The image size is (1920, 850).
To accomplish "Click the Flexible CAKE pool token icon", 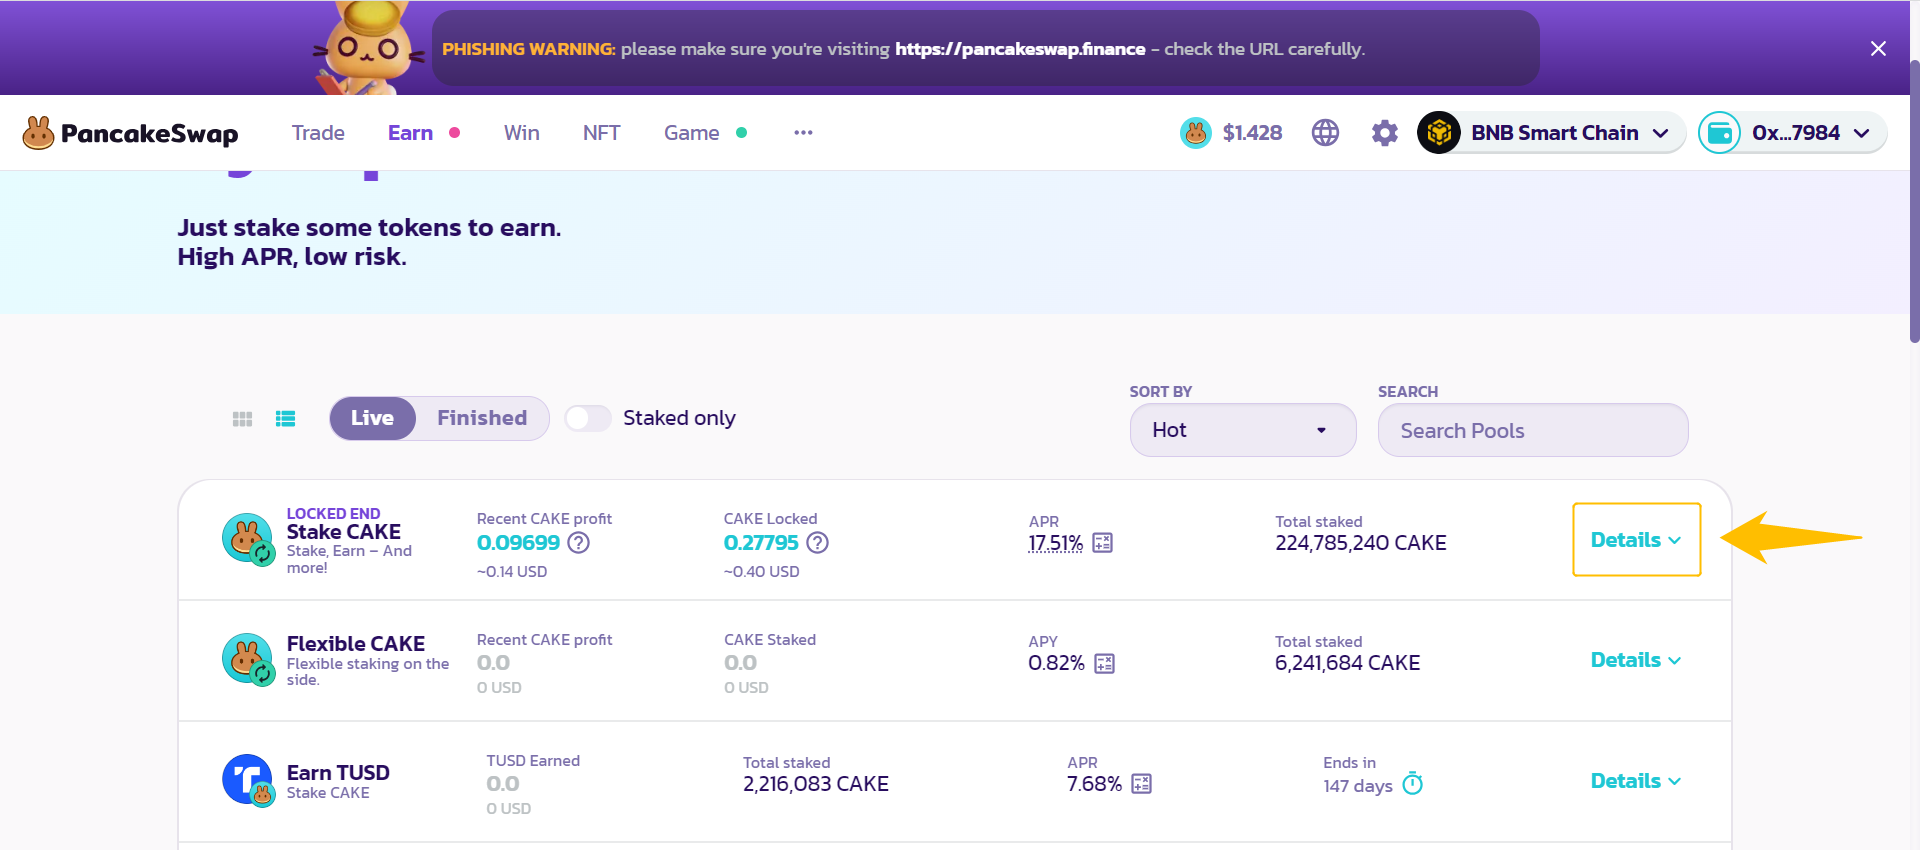I will tap(247, 660).
